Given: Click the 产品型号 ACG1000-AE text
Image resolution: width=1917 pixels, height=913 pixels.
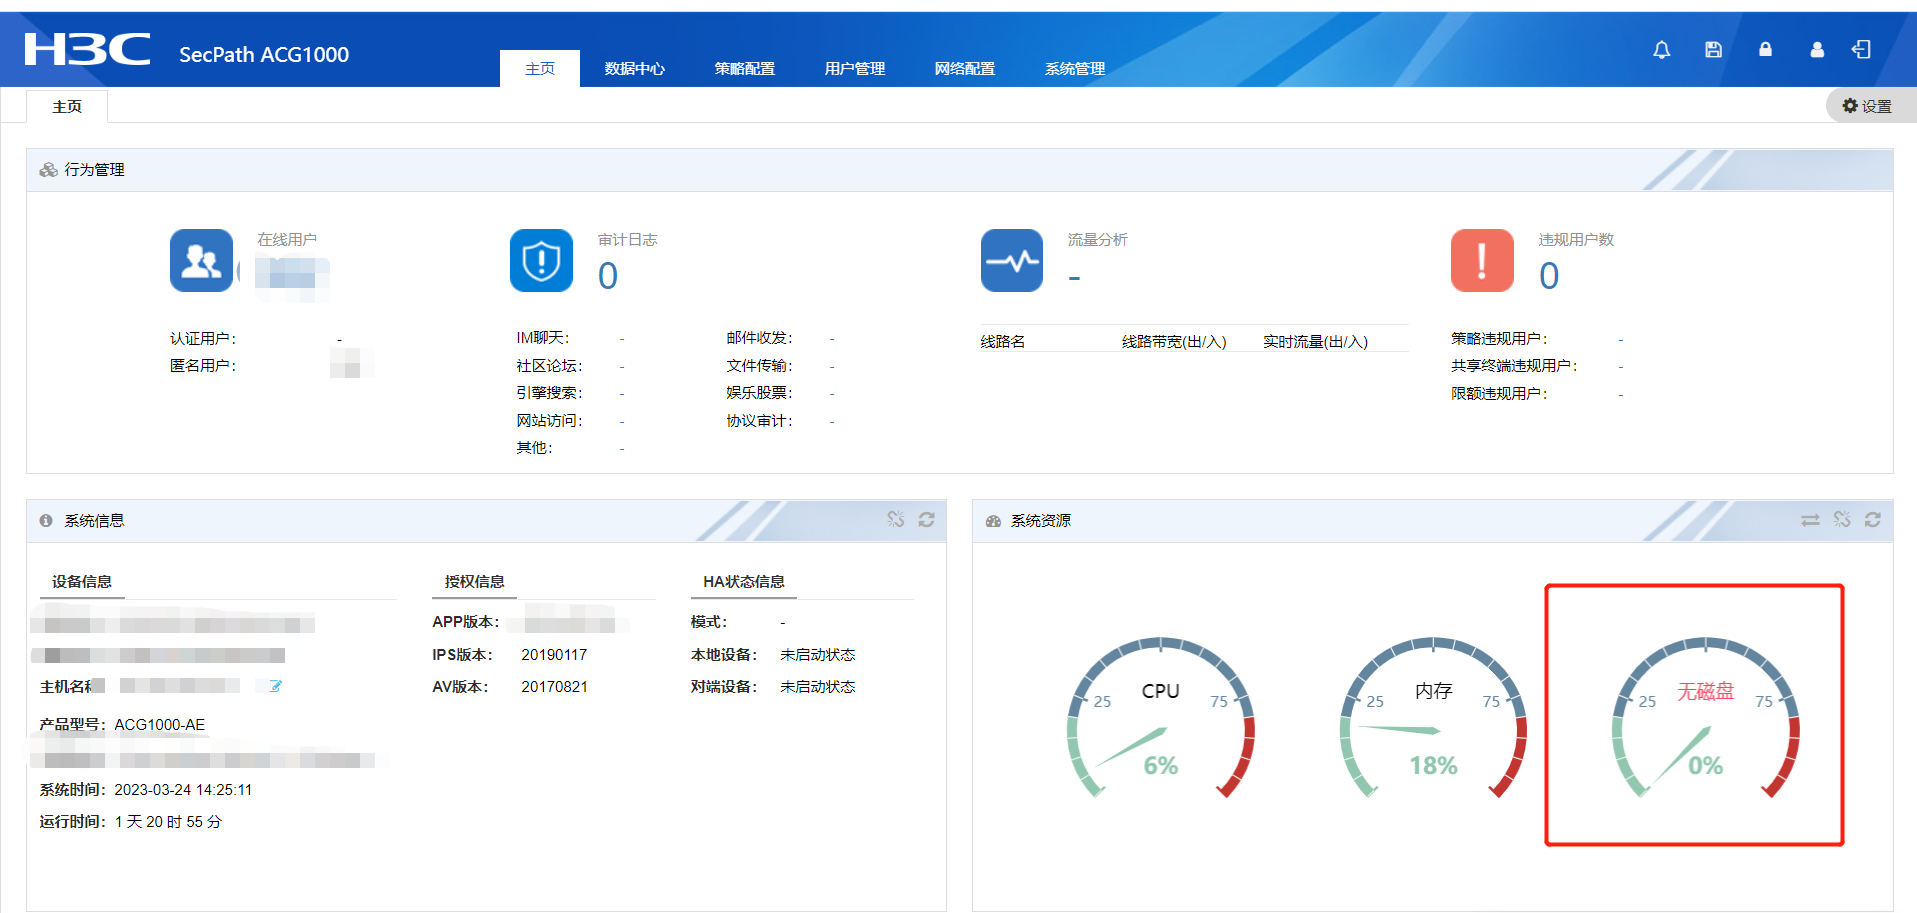Looking at the screenshot, I should [159, 725].
